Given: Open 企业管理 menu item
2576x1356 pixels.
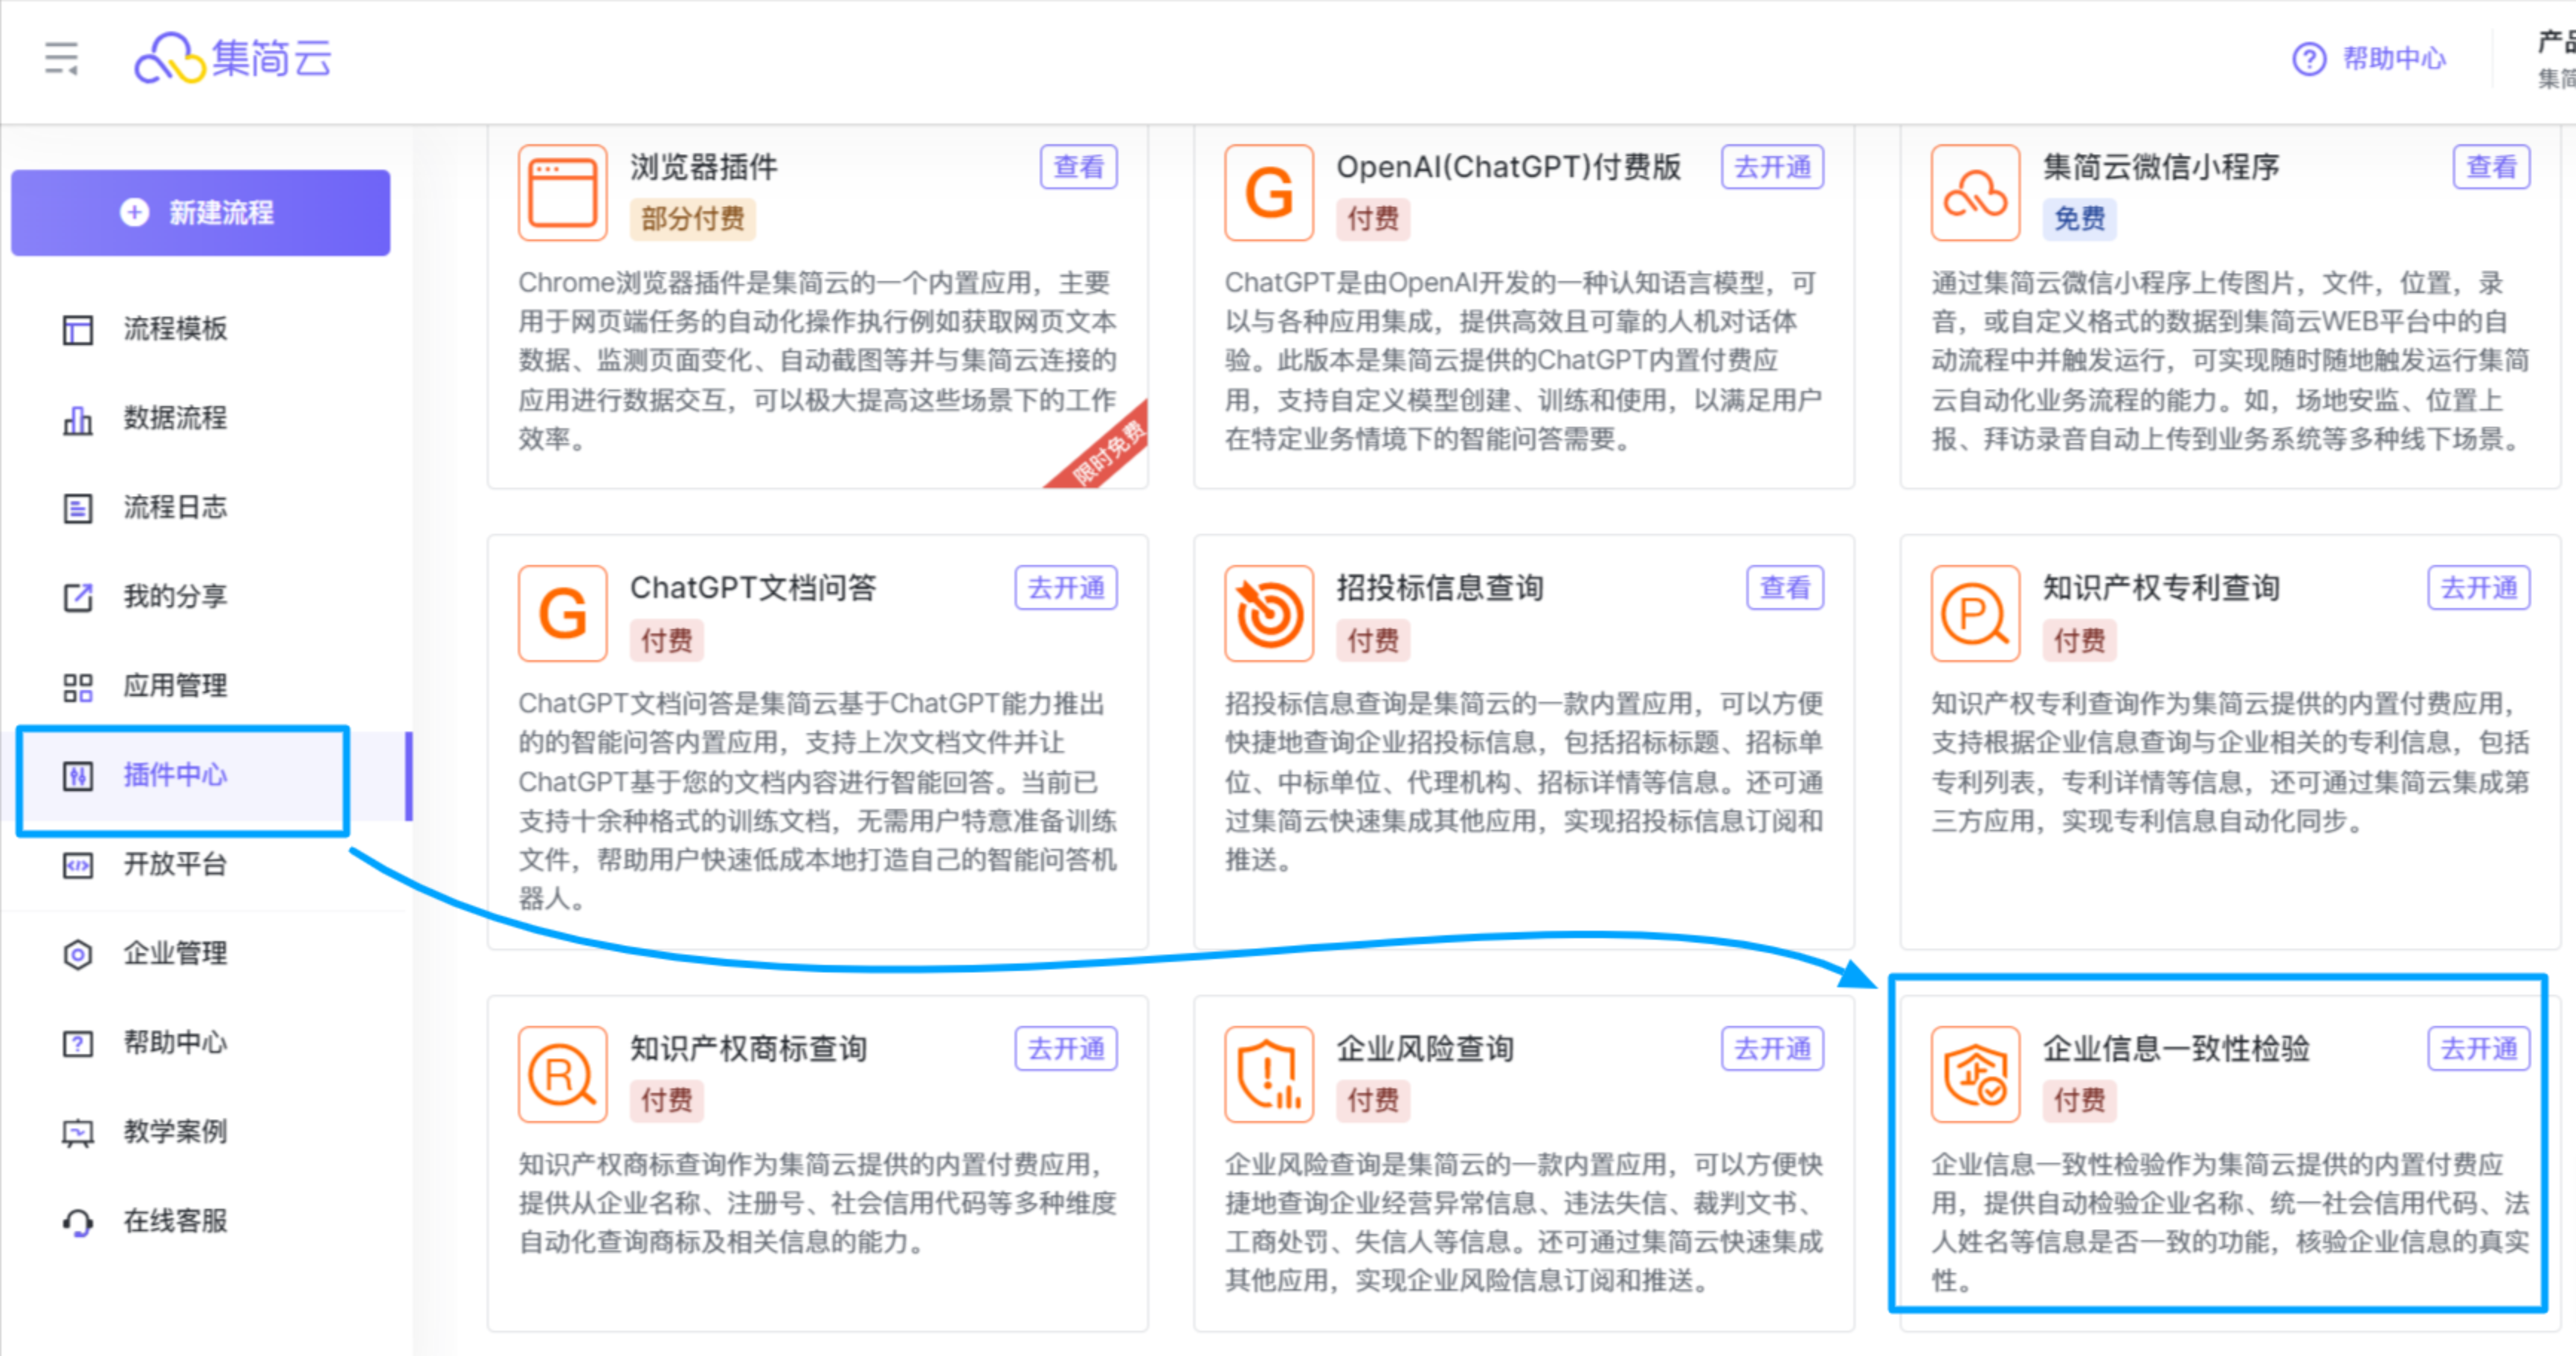Looking at the screenshot, I should [x=176, y=953].
